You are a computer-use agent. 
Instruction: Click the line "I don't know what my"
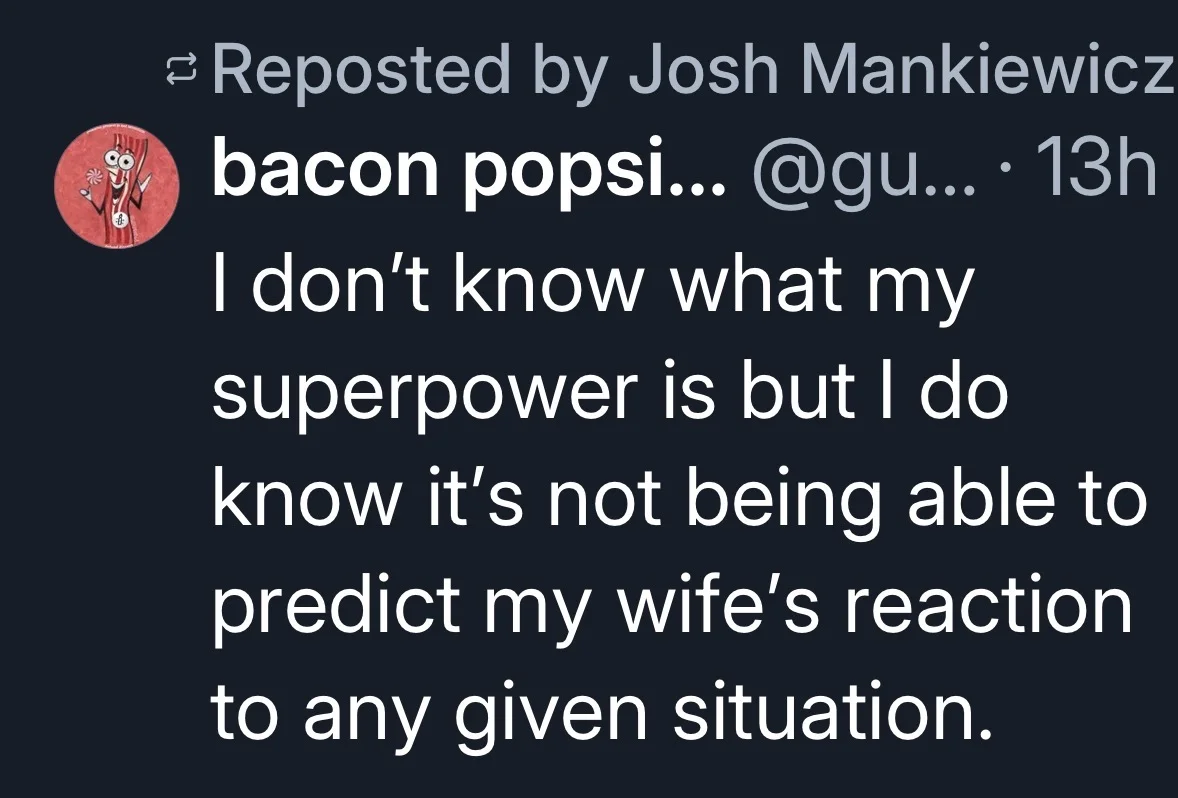tap(594, 286)
